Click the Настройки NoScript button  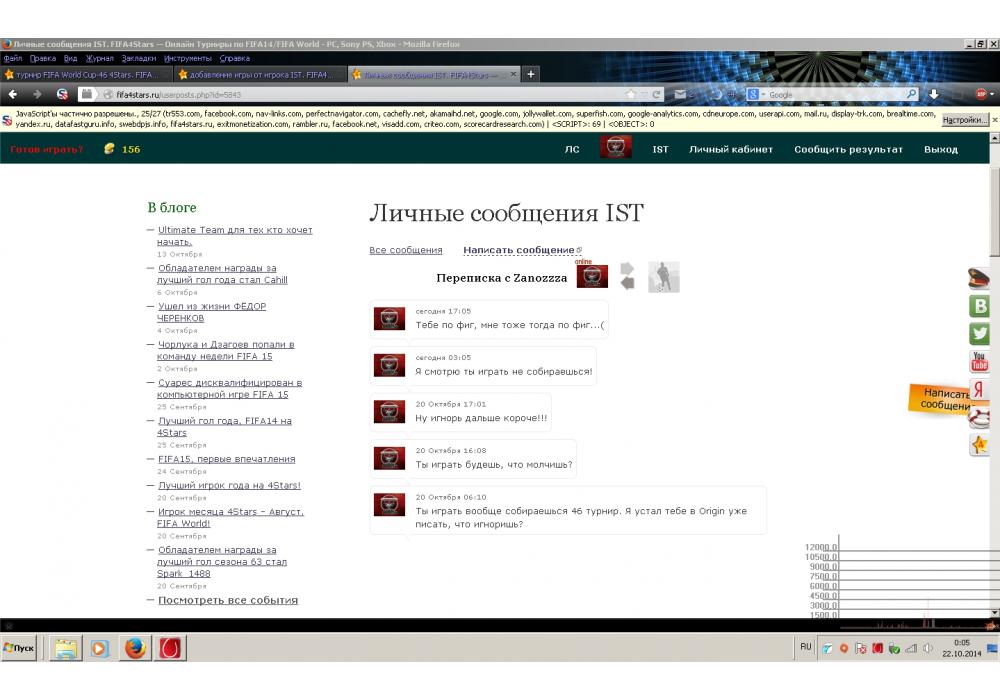964,119
